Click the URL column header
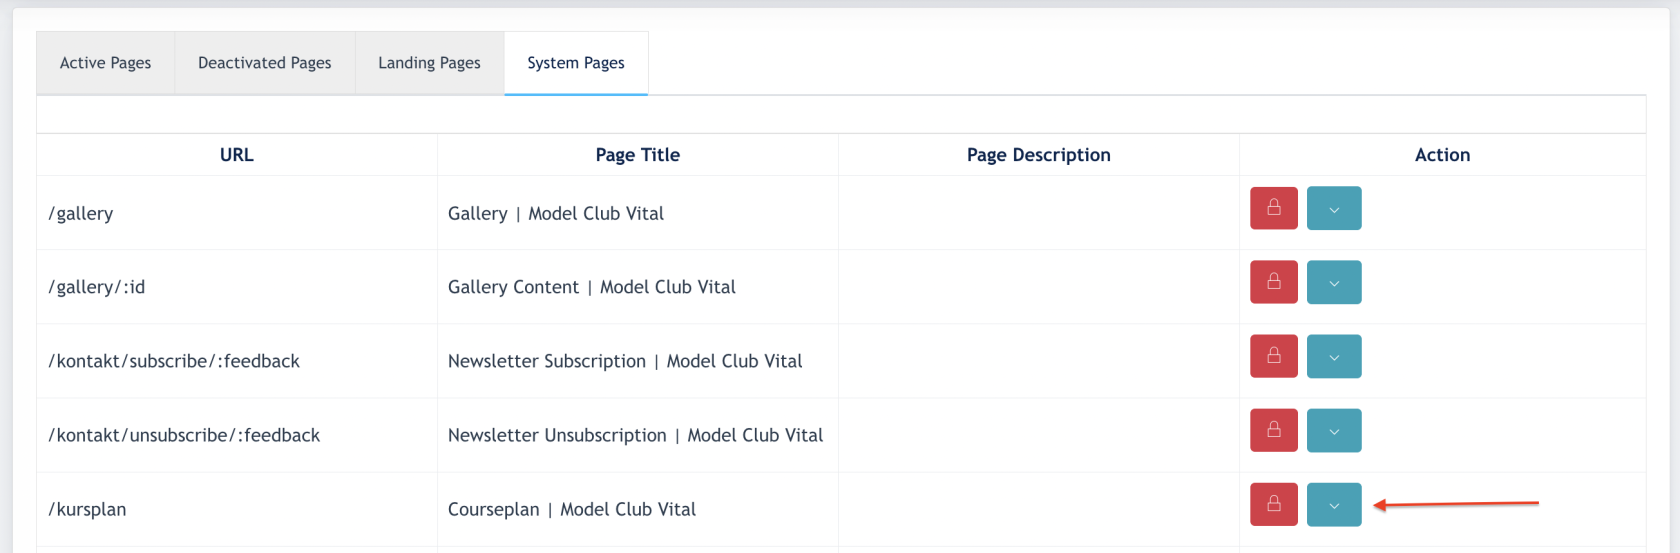Image resolution: width=1680 pixels, height=553 pixels. (237, 155)
